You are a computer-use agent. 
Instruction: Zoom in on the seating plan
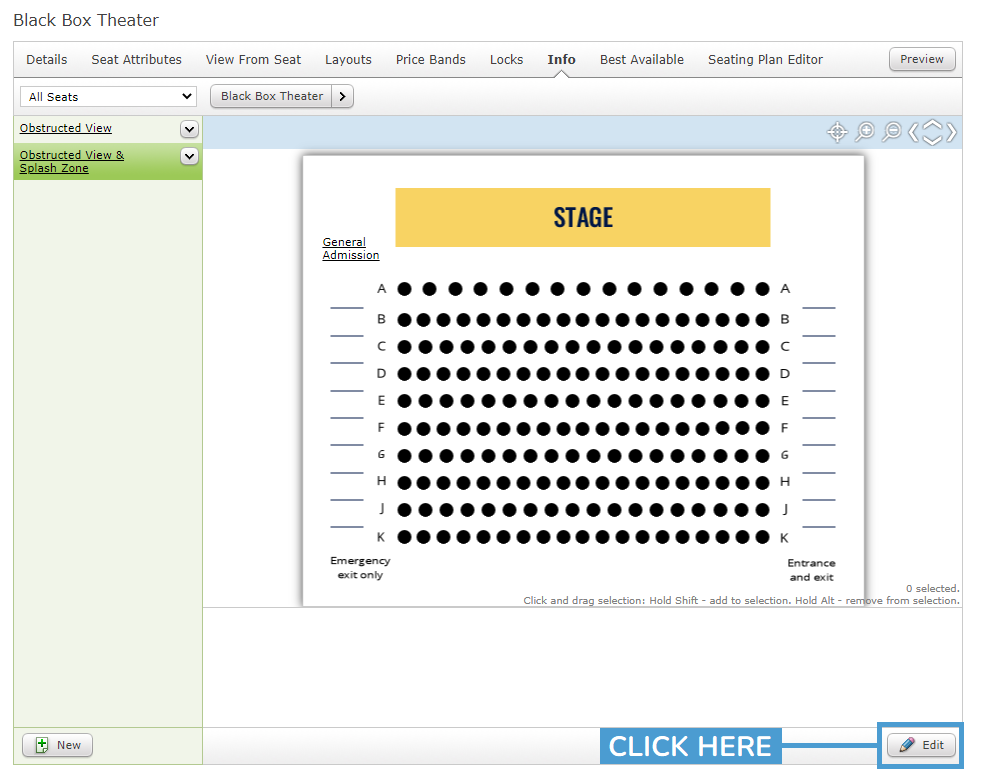click(x=865, y=132)
